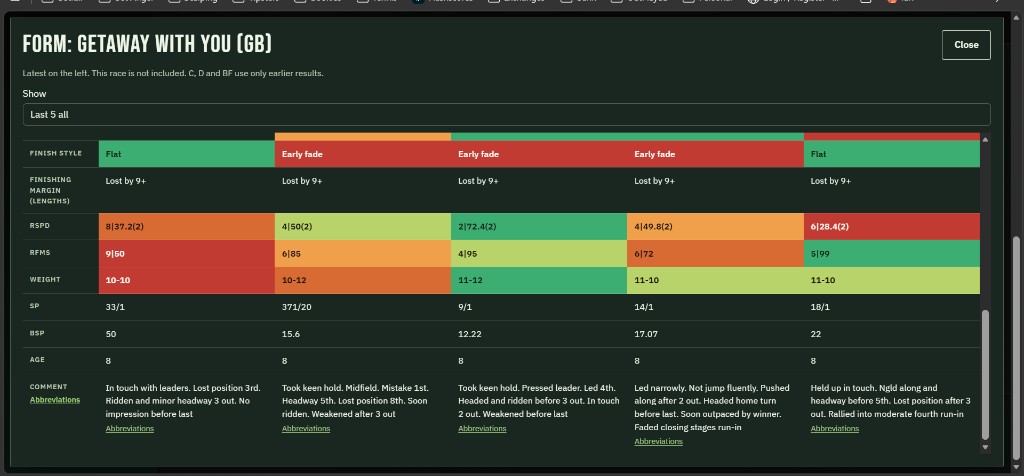Select RSPD cell 2|72.4(2)
This screenshot has height=476, width=1024.
[x=539, y=227]
